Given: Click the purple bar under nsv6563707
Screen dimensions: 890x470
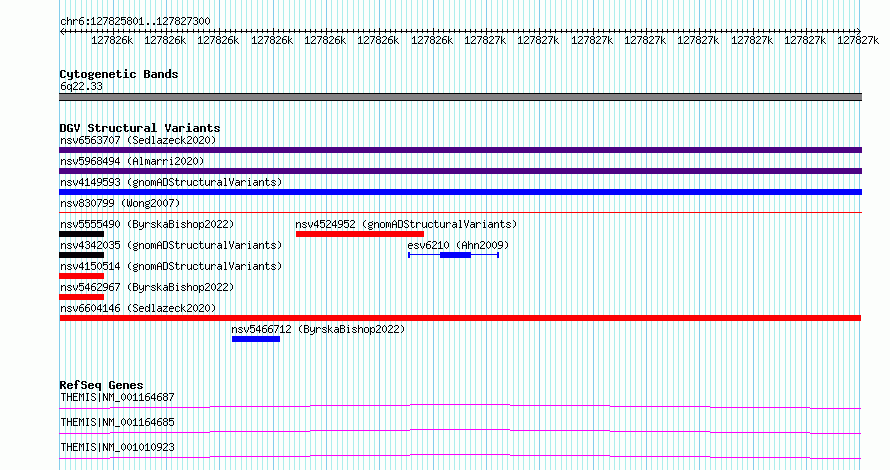Looking at the screenshot, I should click(x=460, y=150).
